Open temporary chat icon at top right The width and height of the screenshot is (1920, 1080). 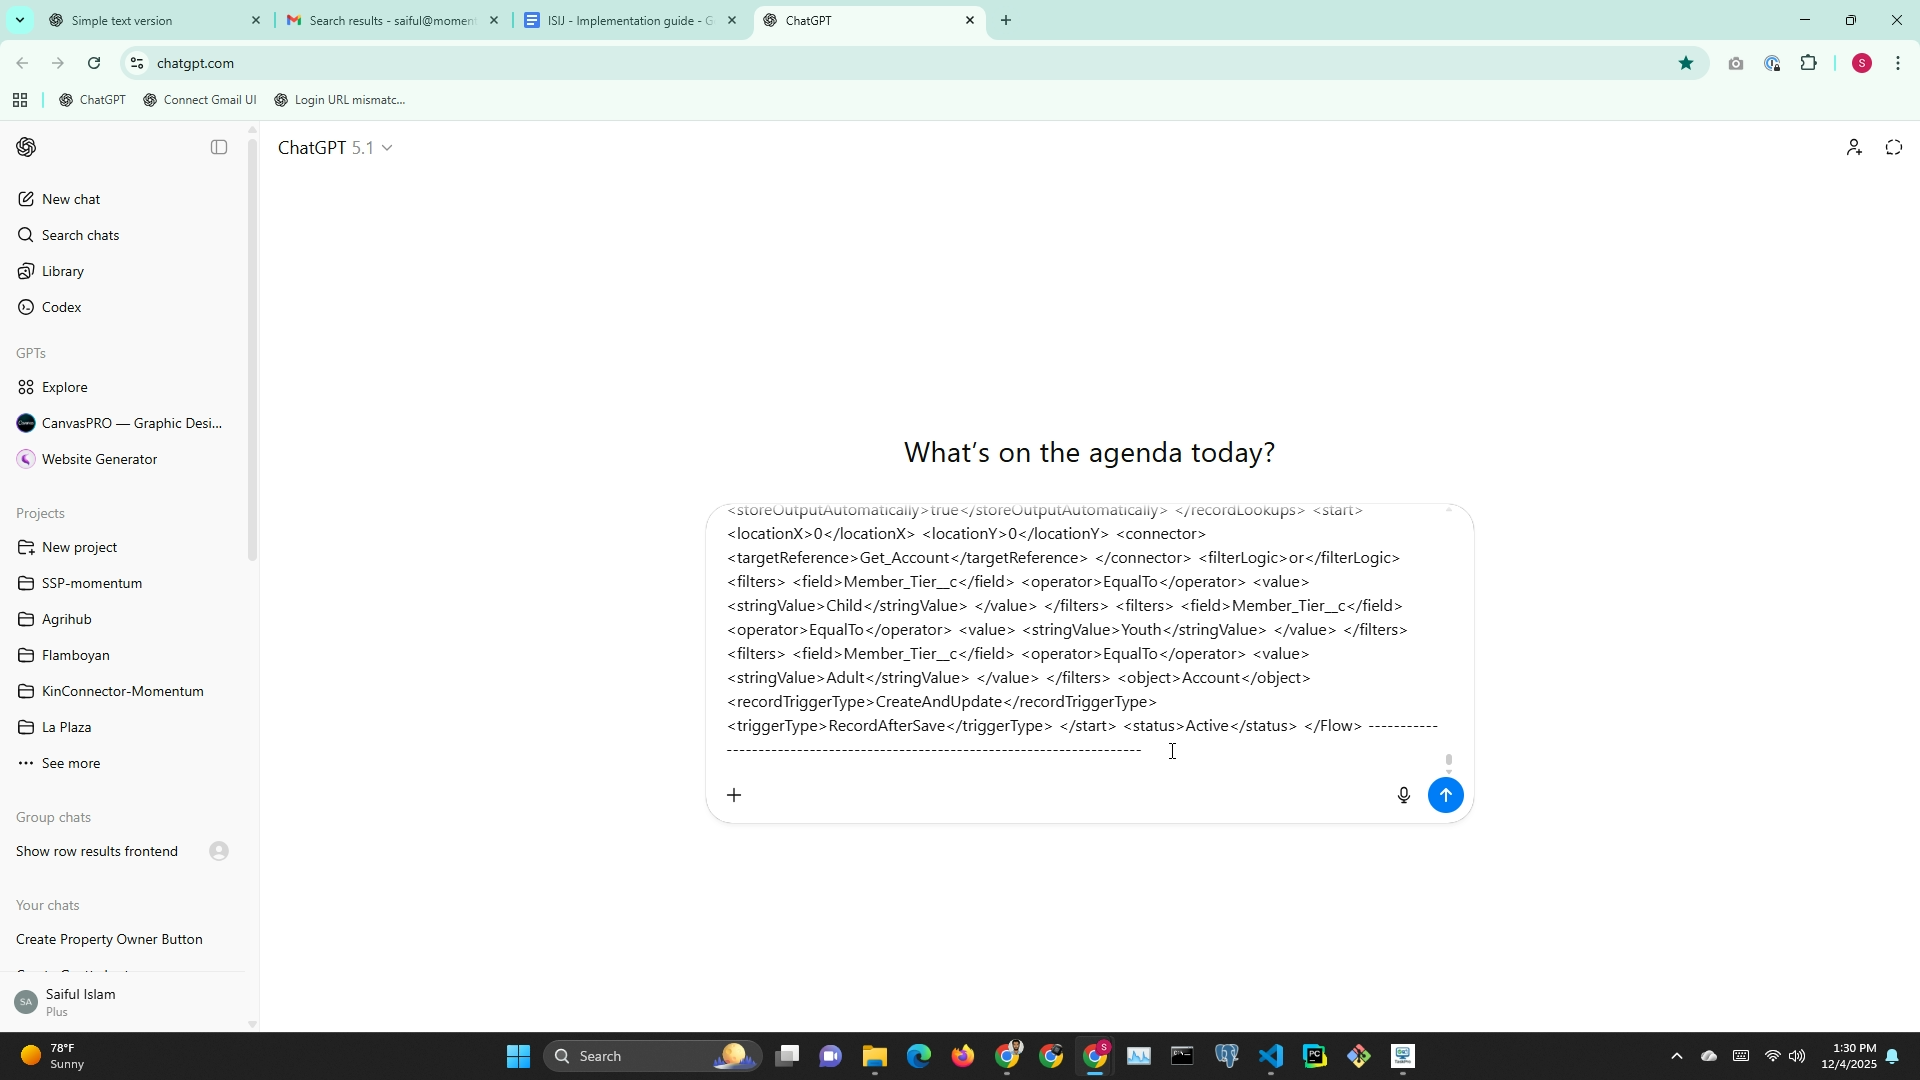[1893, 148]
